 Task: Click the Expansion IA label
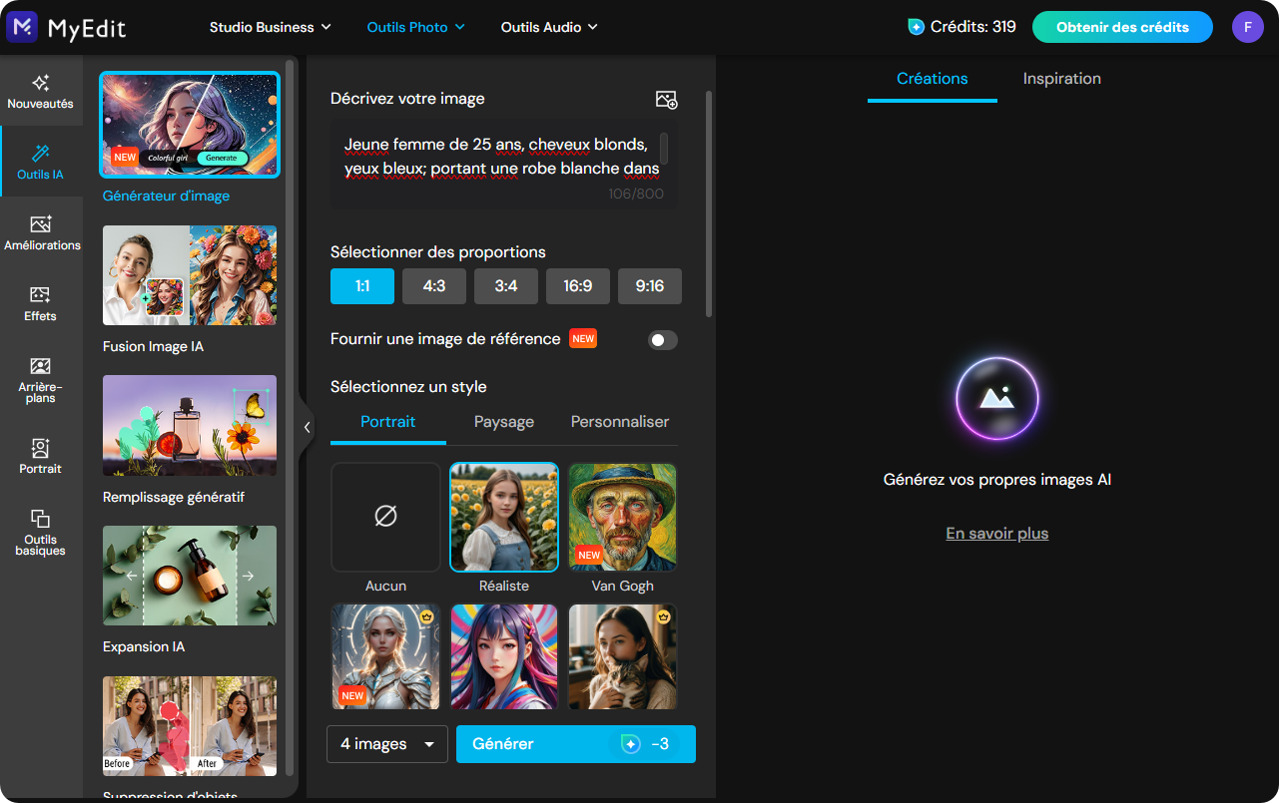click(x=144, y=647)
